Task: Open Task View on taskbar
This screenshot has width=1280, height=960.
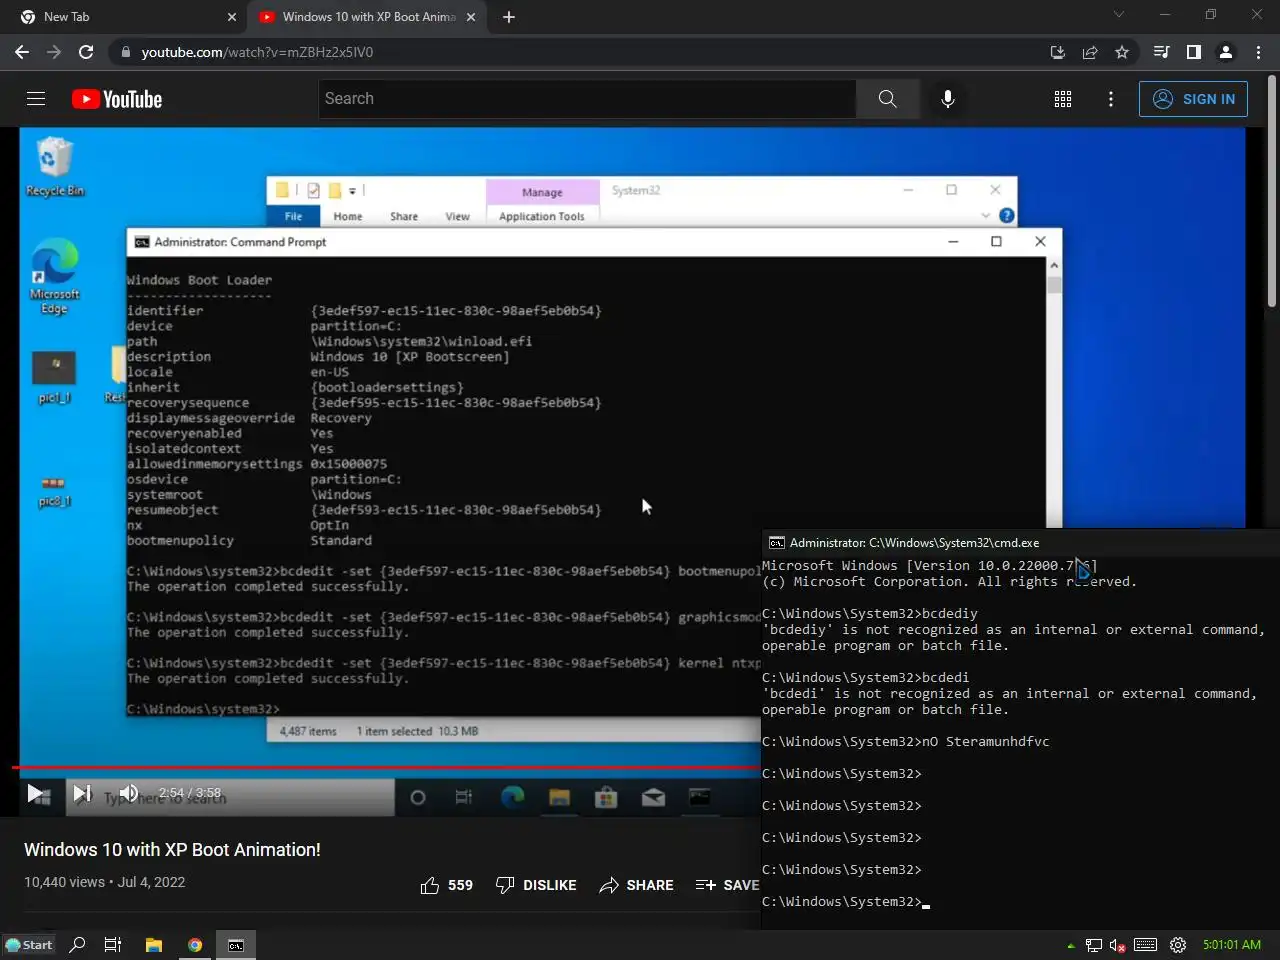Action: [x=113, y=945]
